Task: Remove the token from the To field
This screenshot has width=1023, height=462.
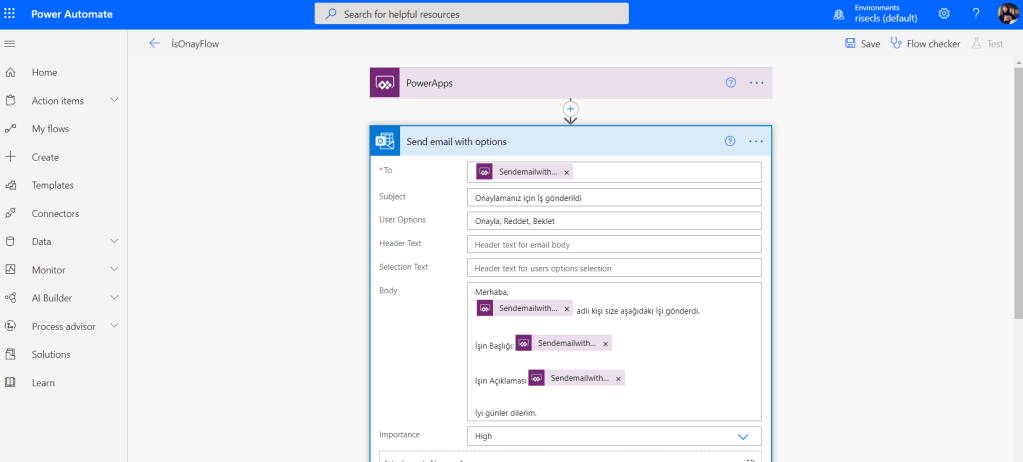Action: point(566,172)
